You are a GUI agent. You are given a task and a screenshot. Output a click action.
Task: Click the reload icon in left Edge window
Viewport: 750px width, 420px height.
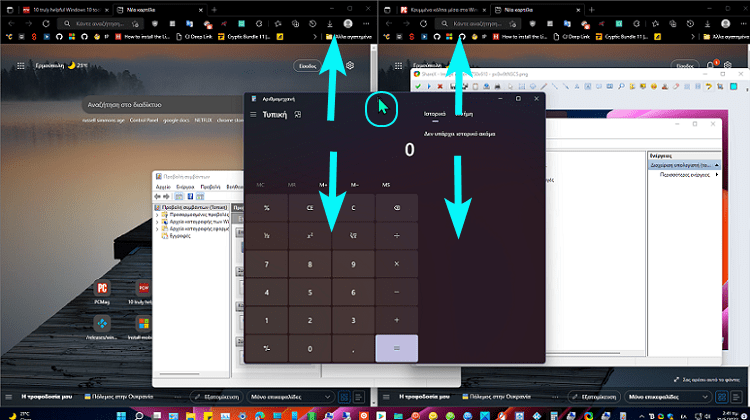pos(46,23)
